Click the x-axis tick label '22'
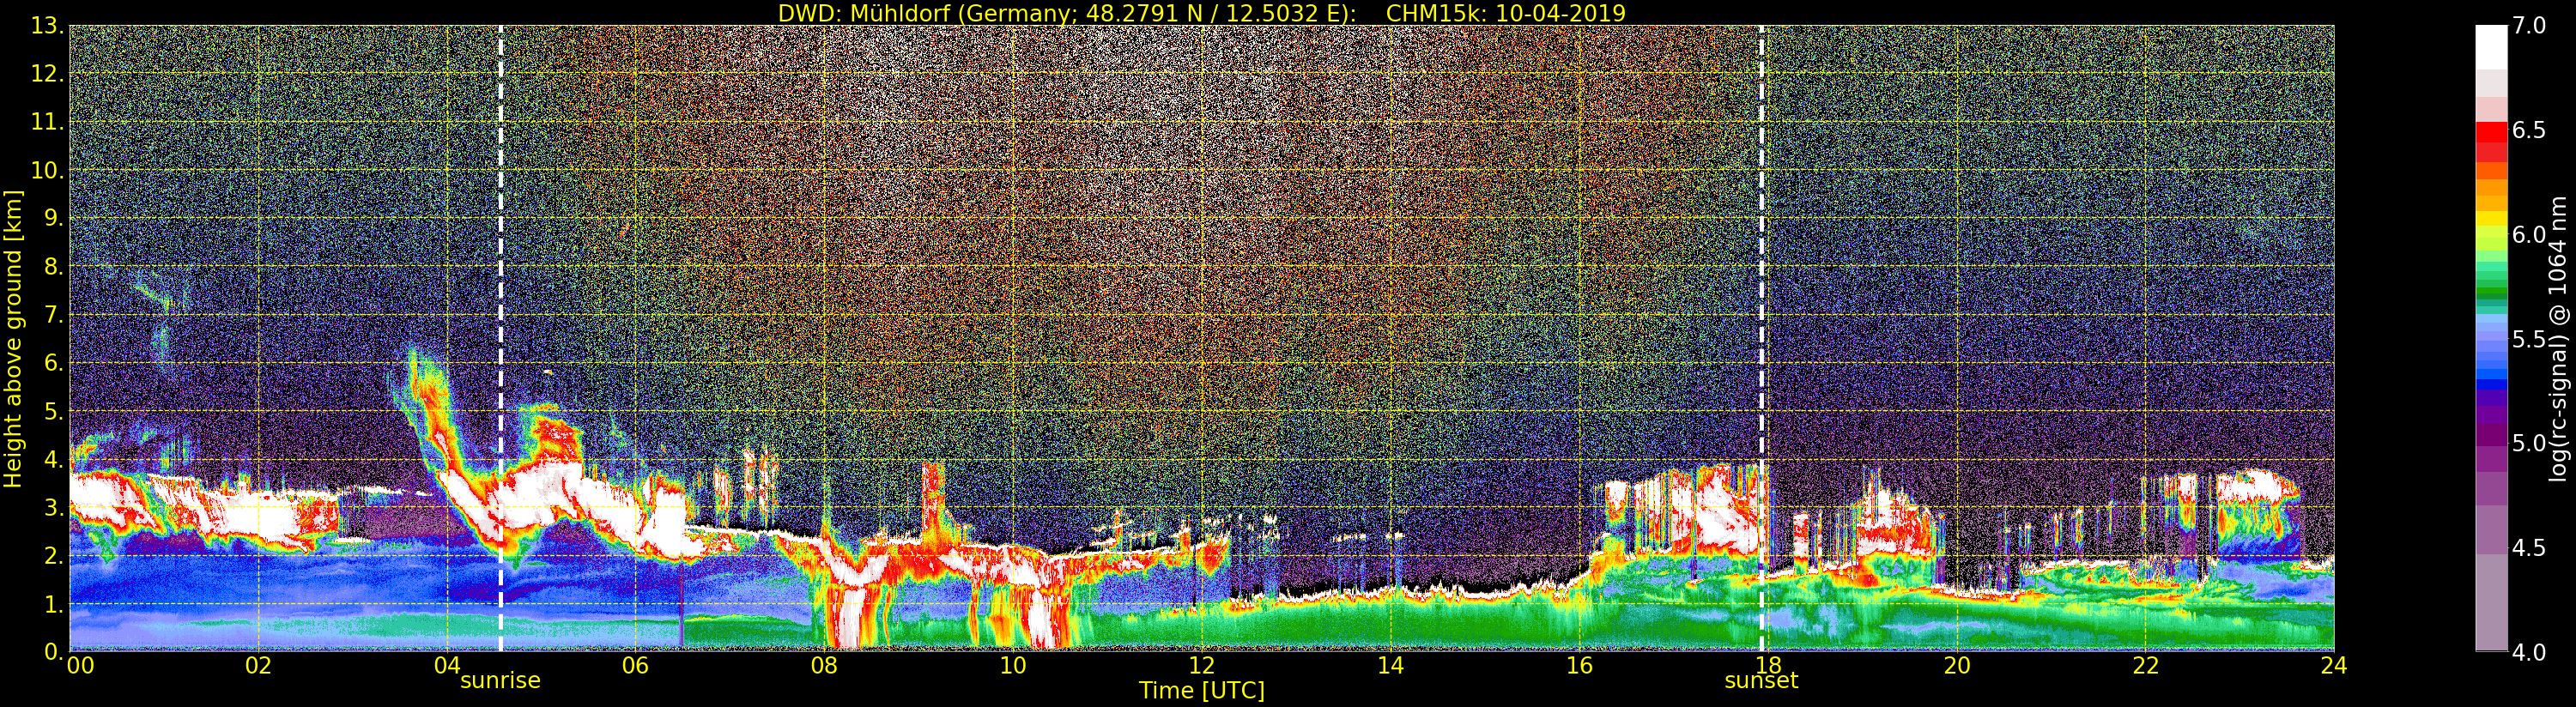The width and height of the screenshot is (2576, 707). point(2146,666)
